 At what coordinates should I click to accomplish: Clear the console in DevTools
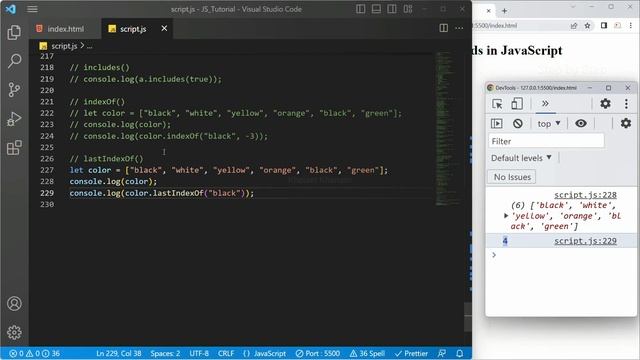(518, 123)
